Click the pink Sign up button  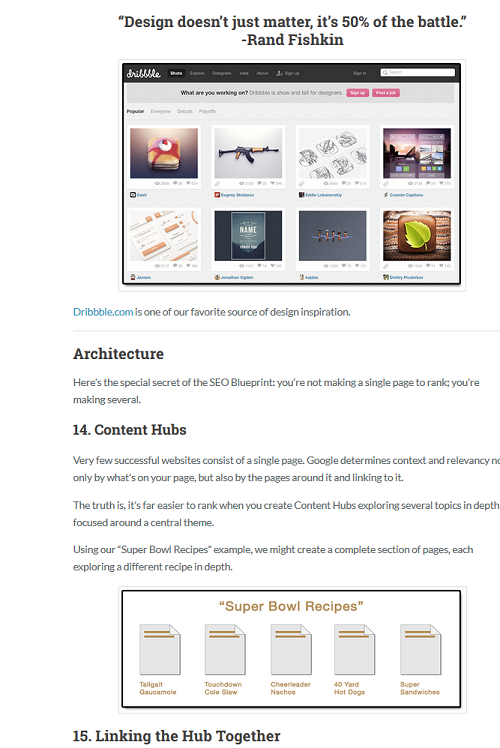357,93
